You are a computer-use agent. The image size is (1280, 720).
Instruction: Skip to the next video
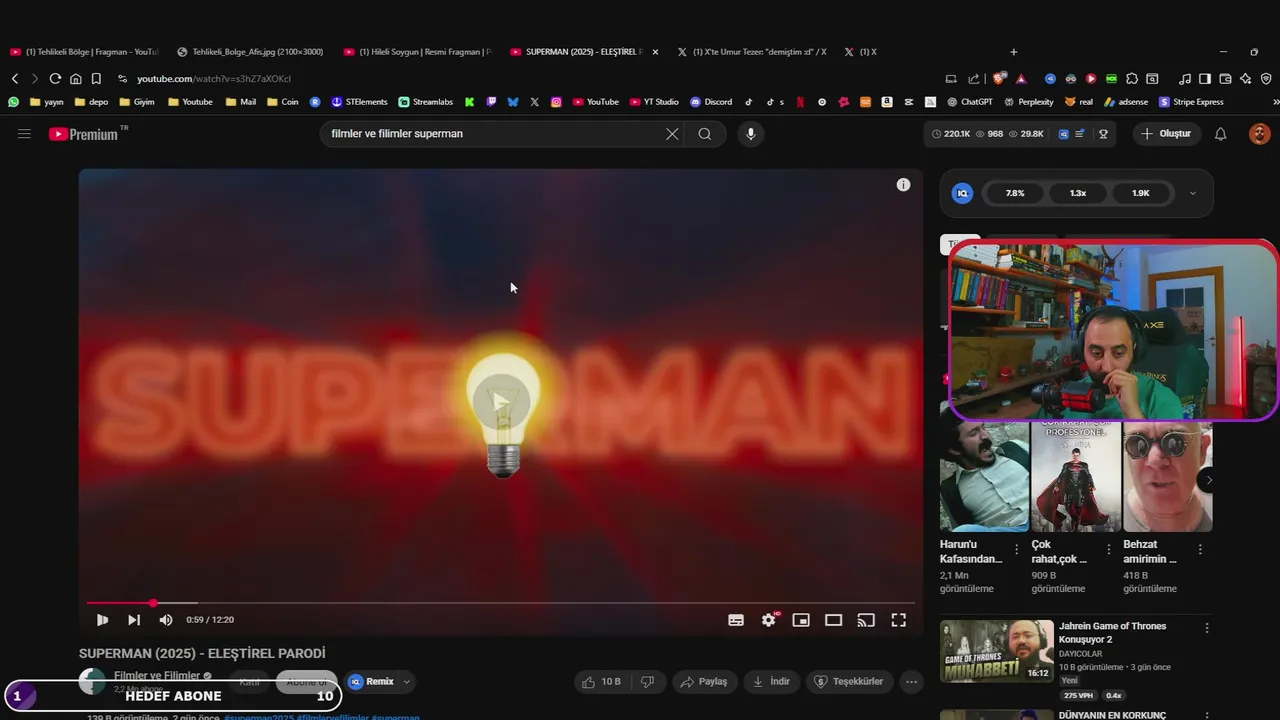tap(134, 620)
